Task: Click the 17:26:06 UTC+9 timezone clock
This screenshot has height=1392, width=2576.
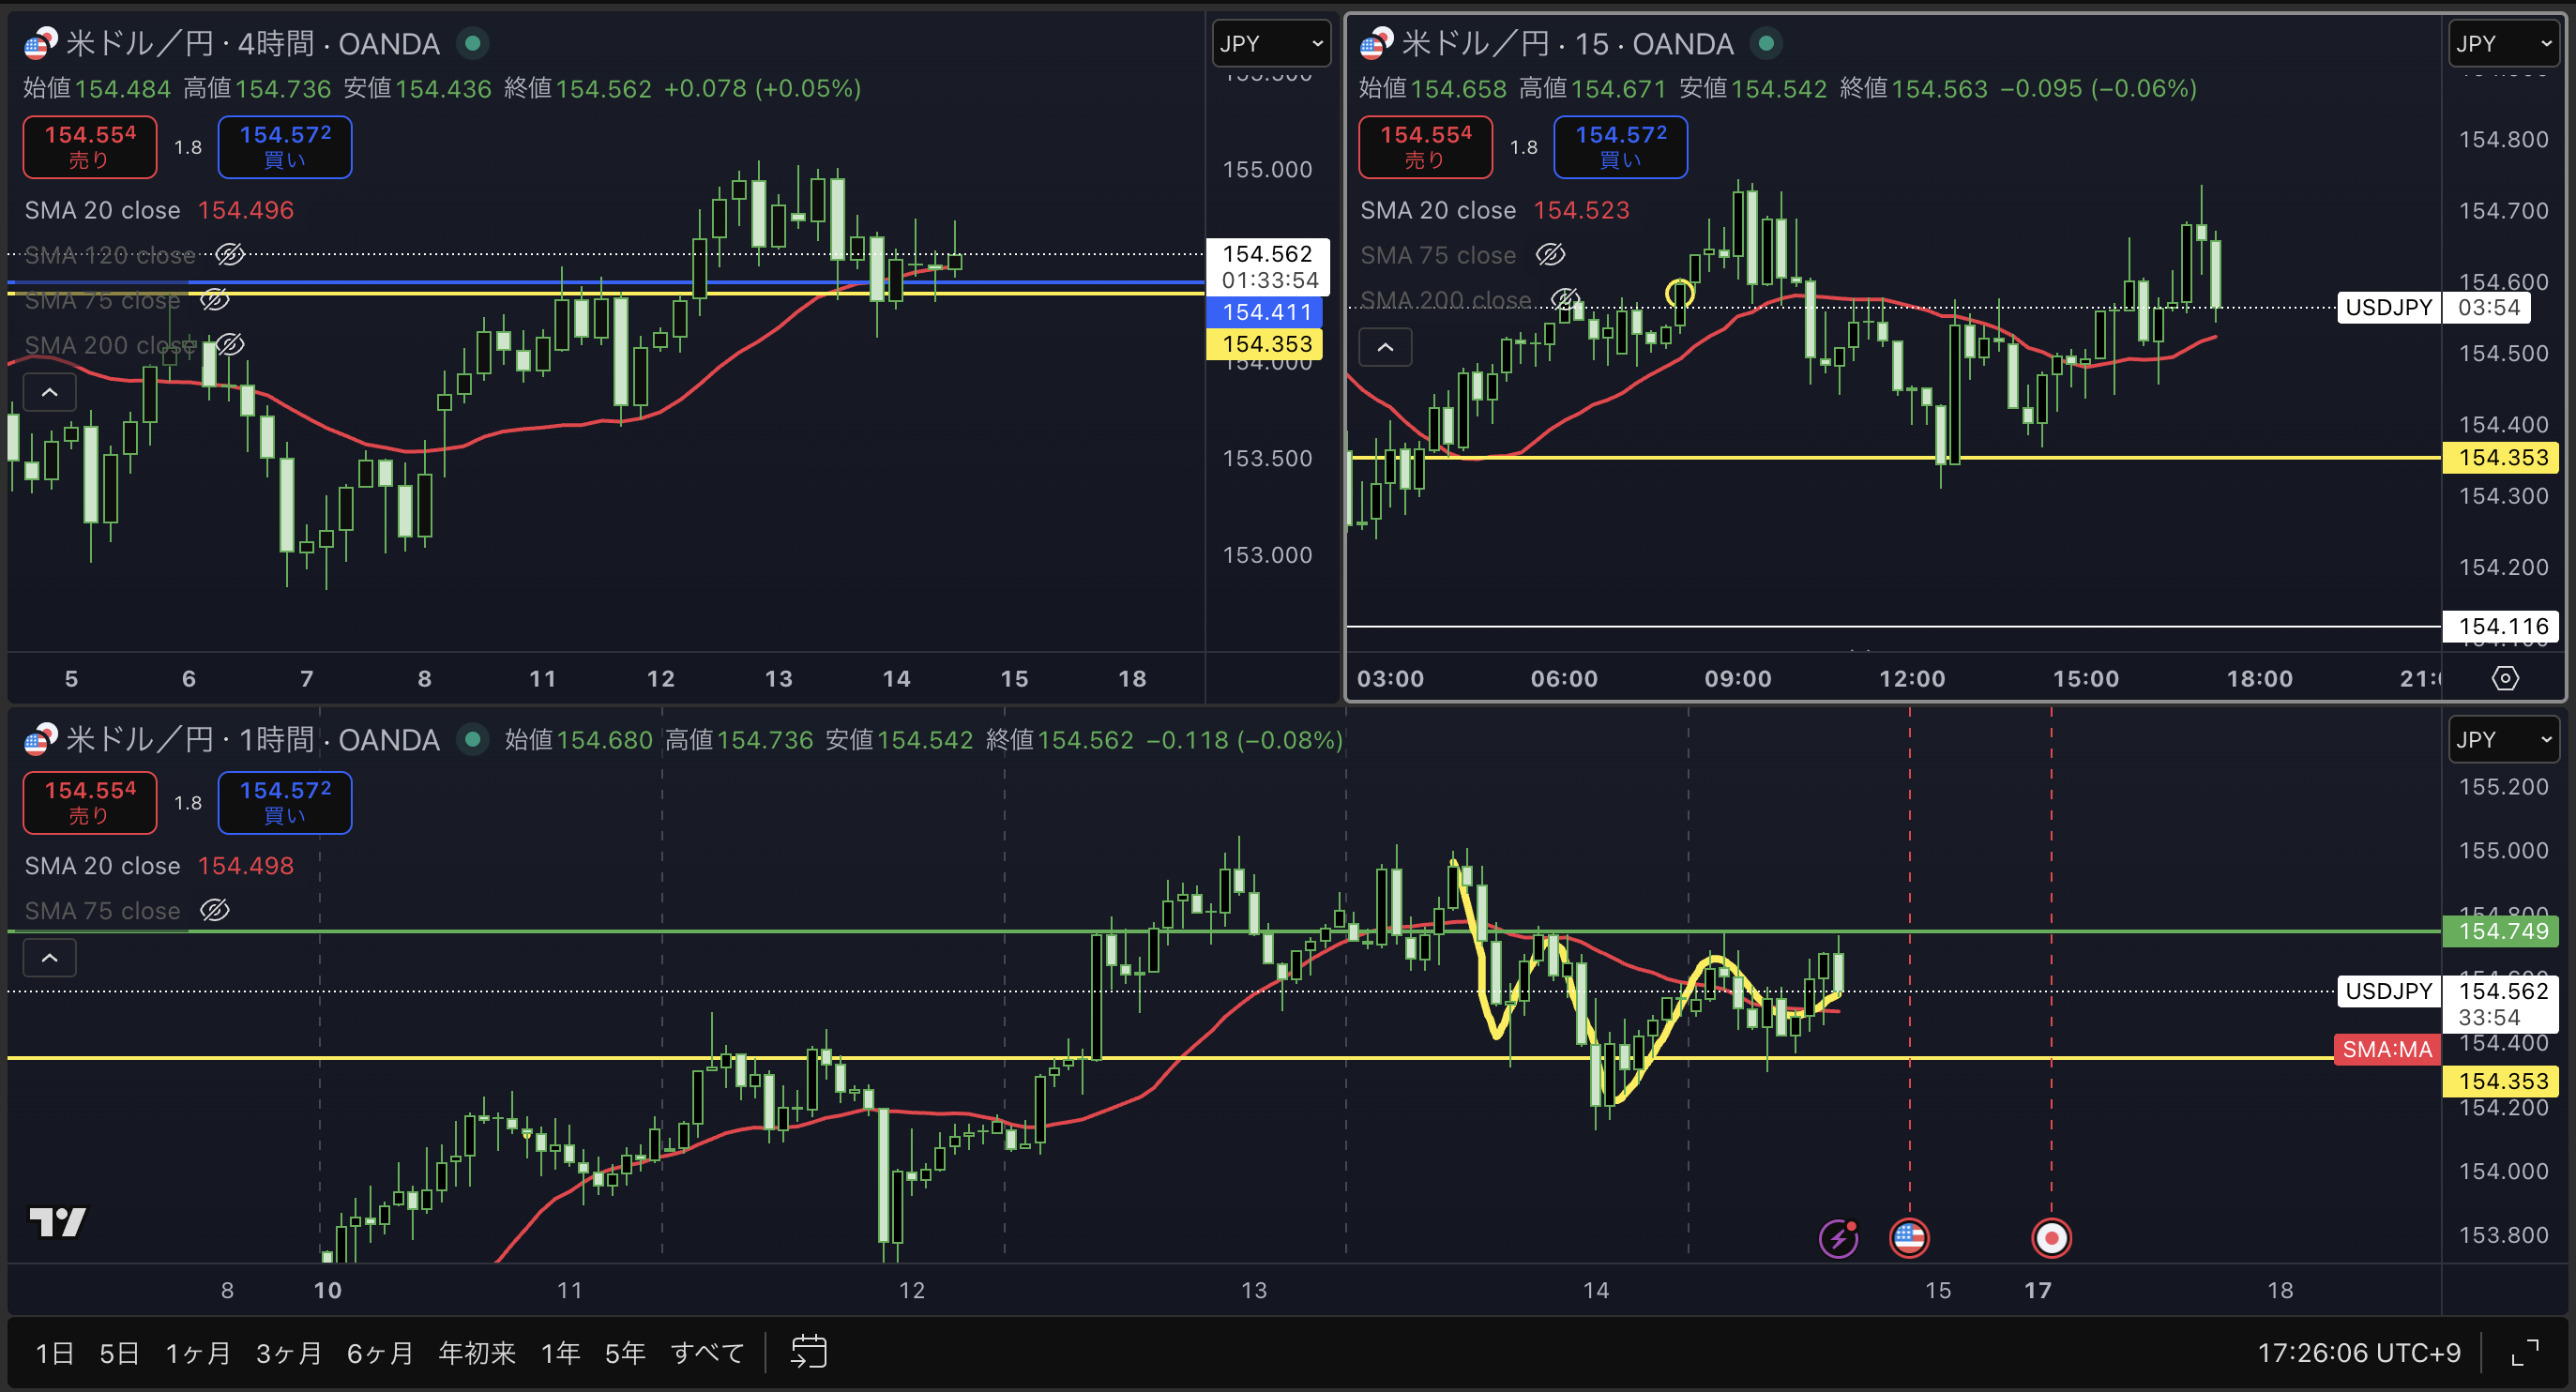Action: click(x=2358, y=1353)
